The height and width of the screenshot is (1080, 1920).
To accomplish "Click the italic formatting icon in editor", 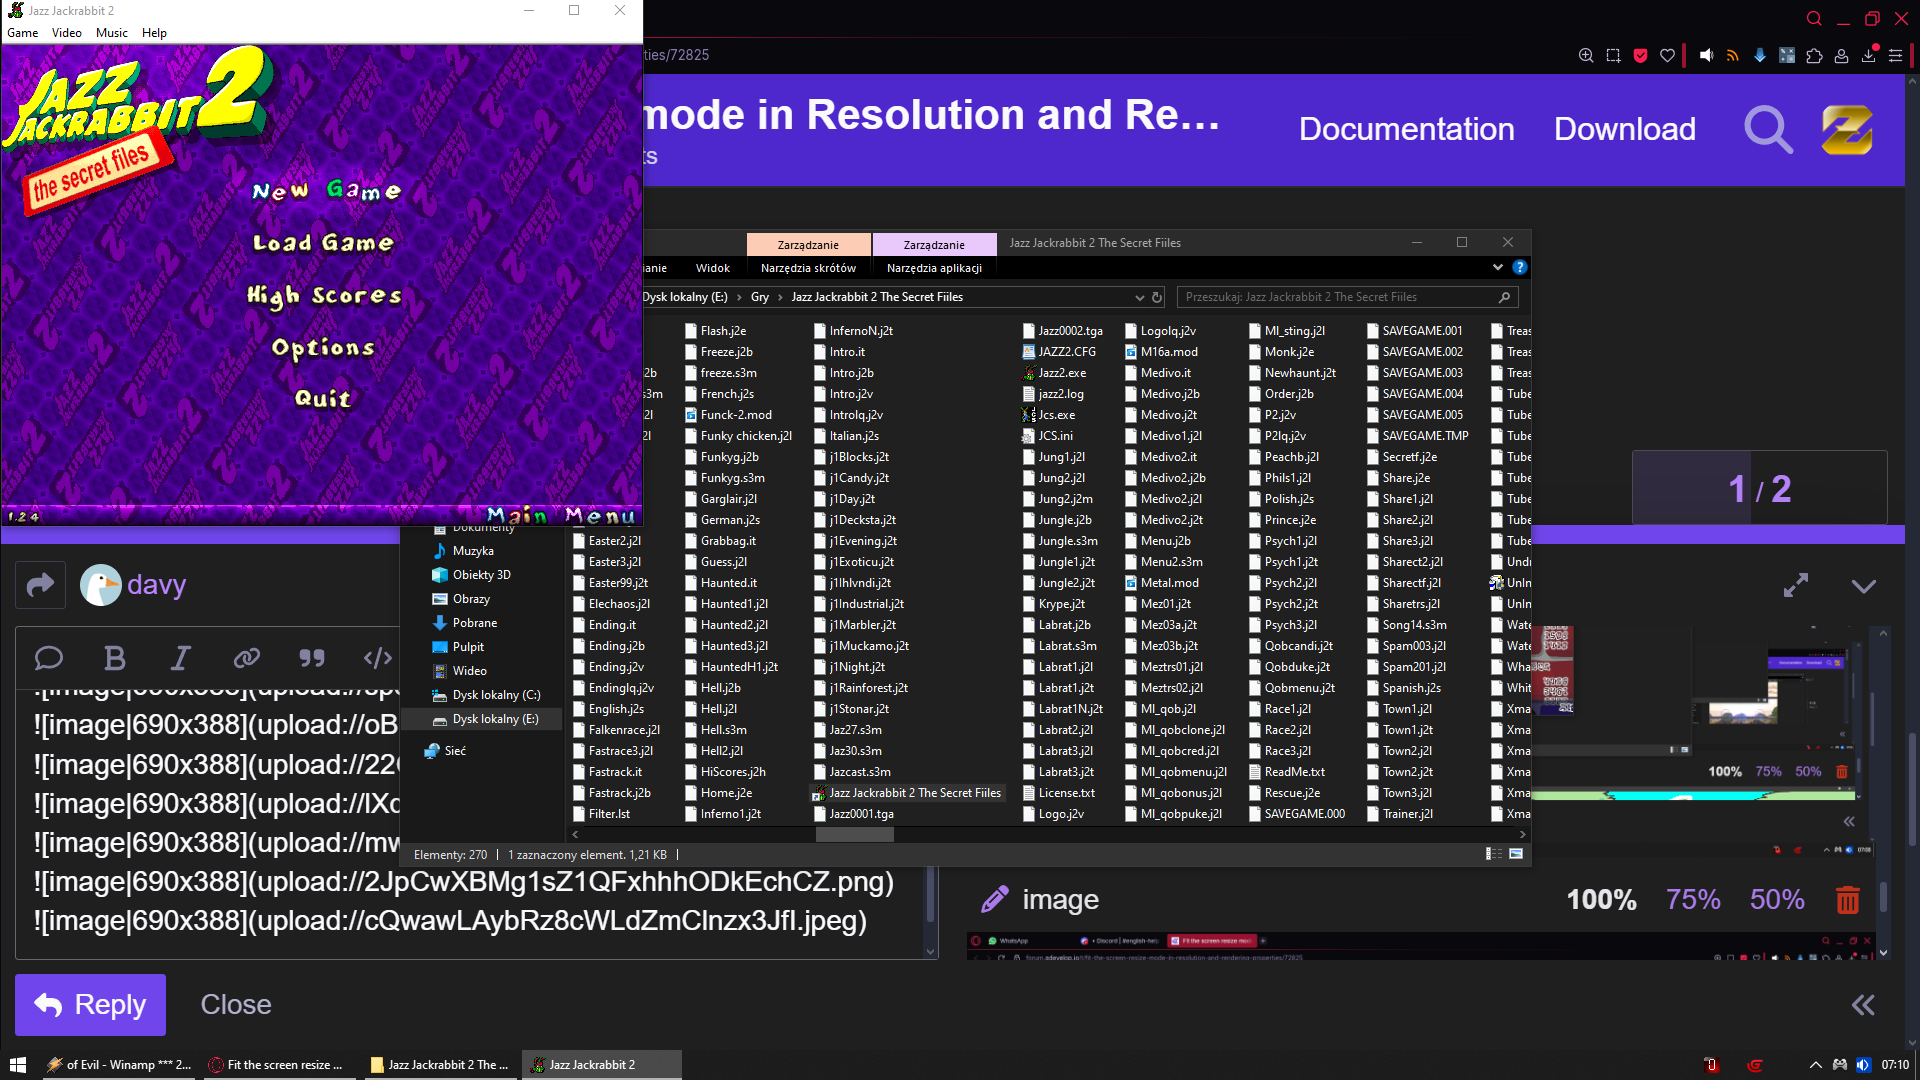I will (180, 658).
